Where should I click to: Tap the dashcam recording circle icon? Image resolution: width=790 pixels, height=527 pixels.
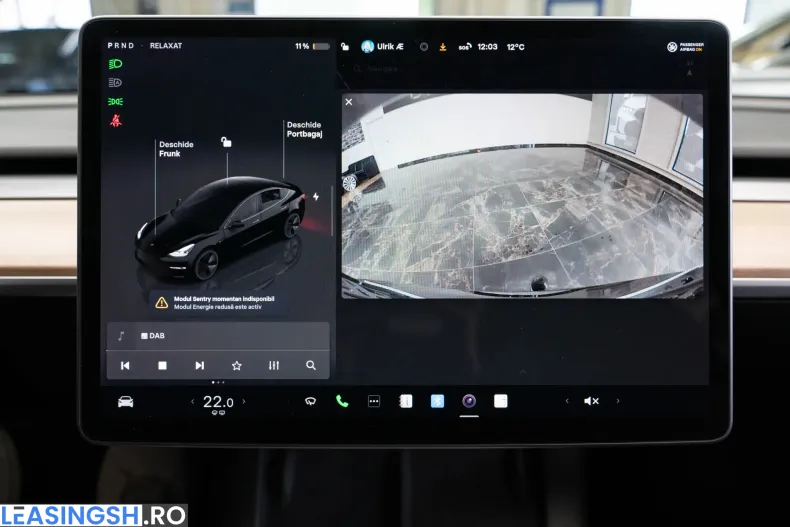click(424, 47)
